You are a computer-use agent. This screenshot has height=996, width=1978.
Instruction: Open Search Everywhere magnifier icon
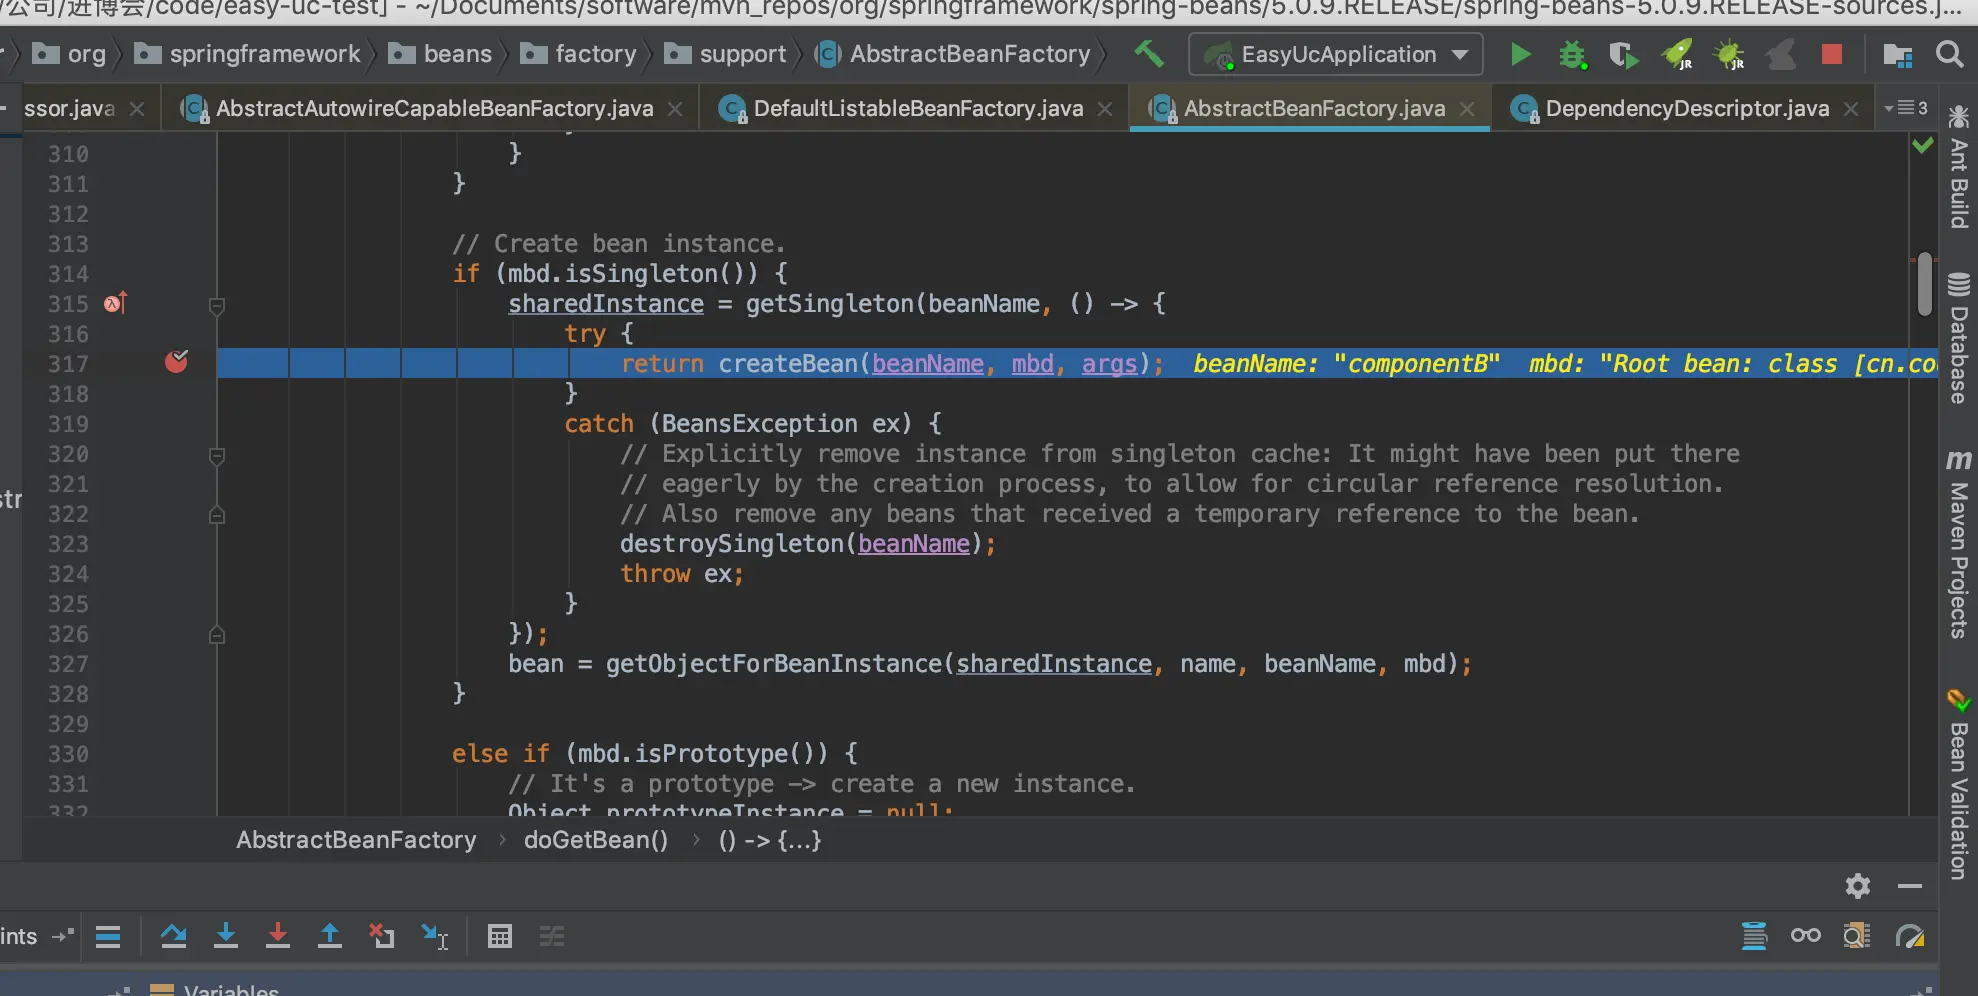tap(1949, 54)
